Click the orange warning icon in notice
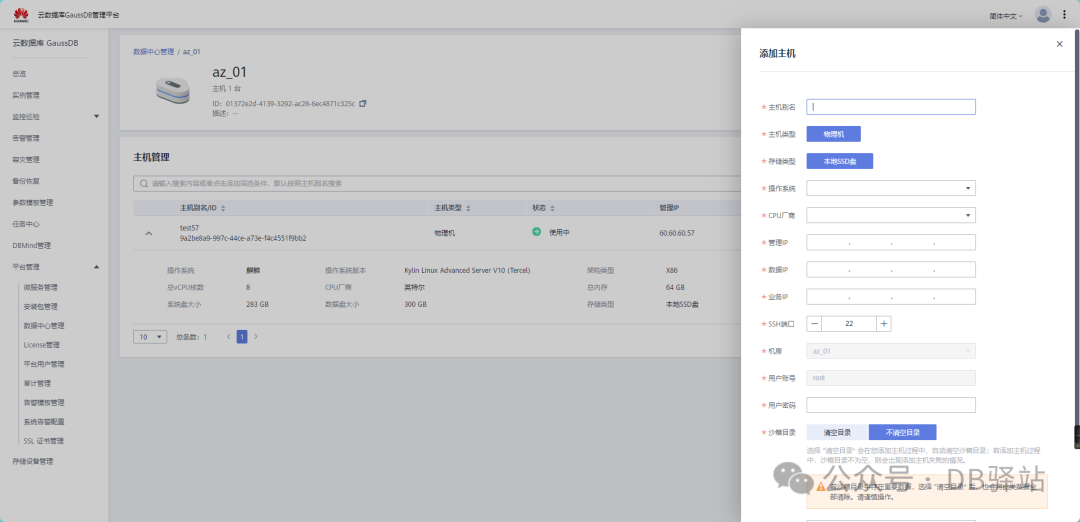 [x=820, y=486]
